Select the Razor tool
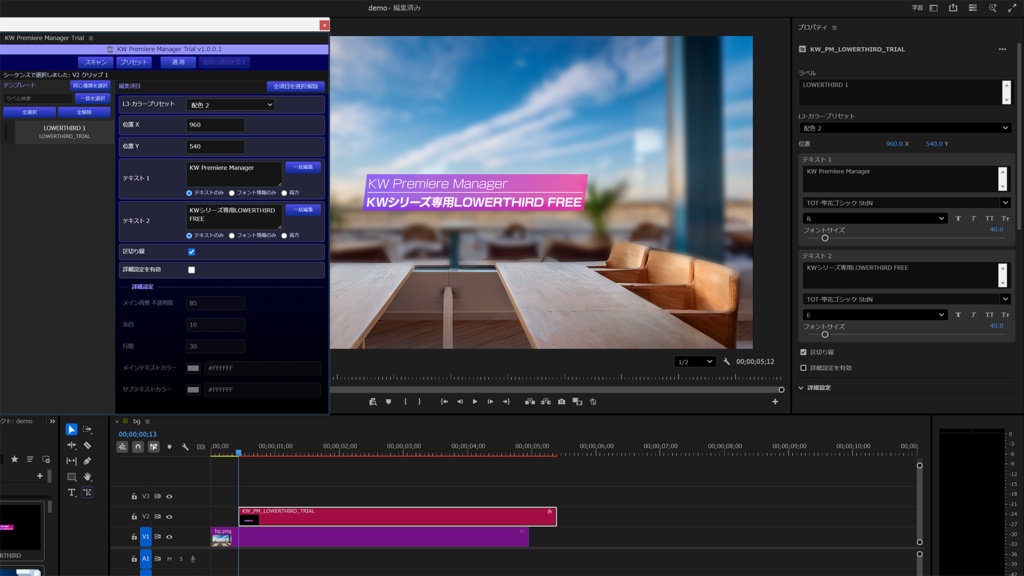1024x576 pixels. (87, 445)
